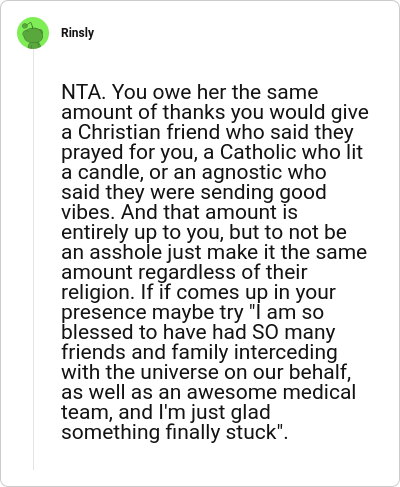Click the words "awesome medical"
Screen dimensions: 400x487
pyautogui.click(x=271, y=392)
